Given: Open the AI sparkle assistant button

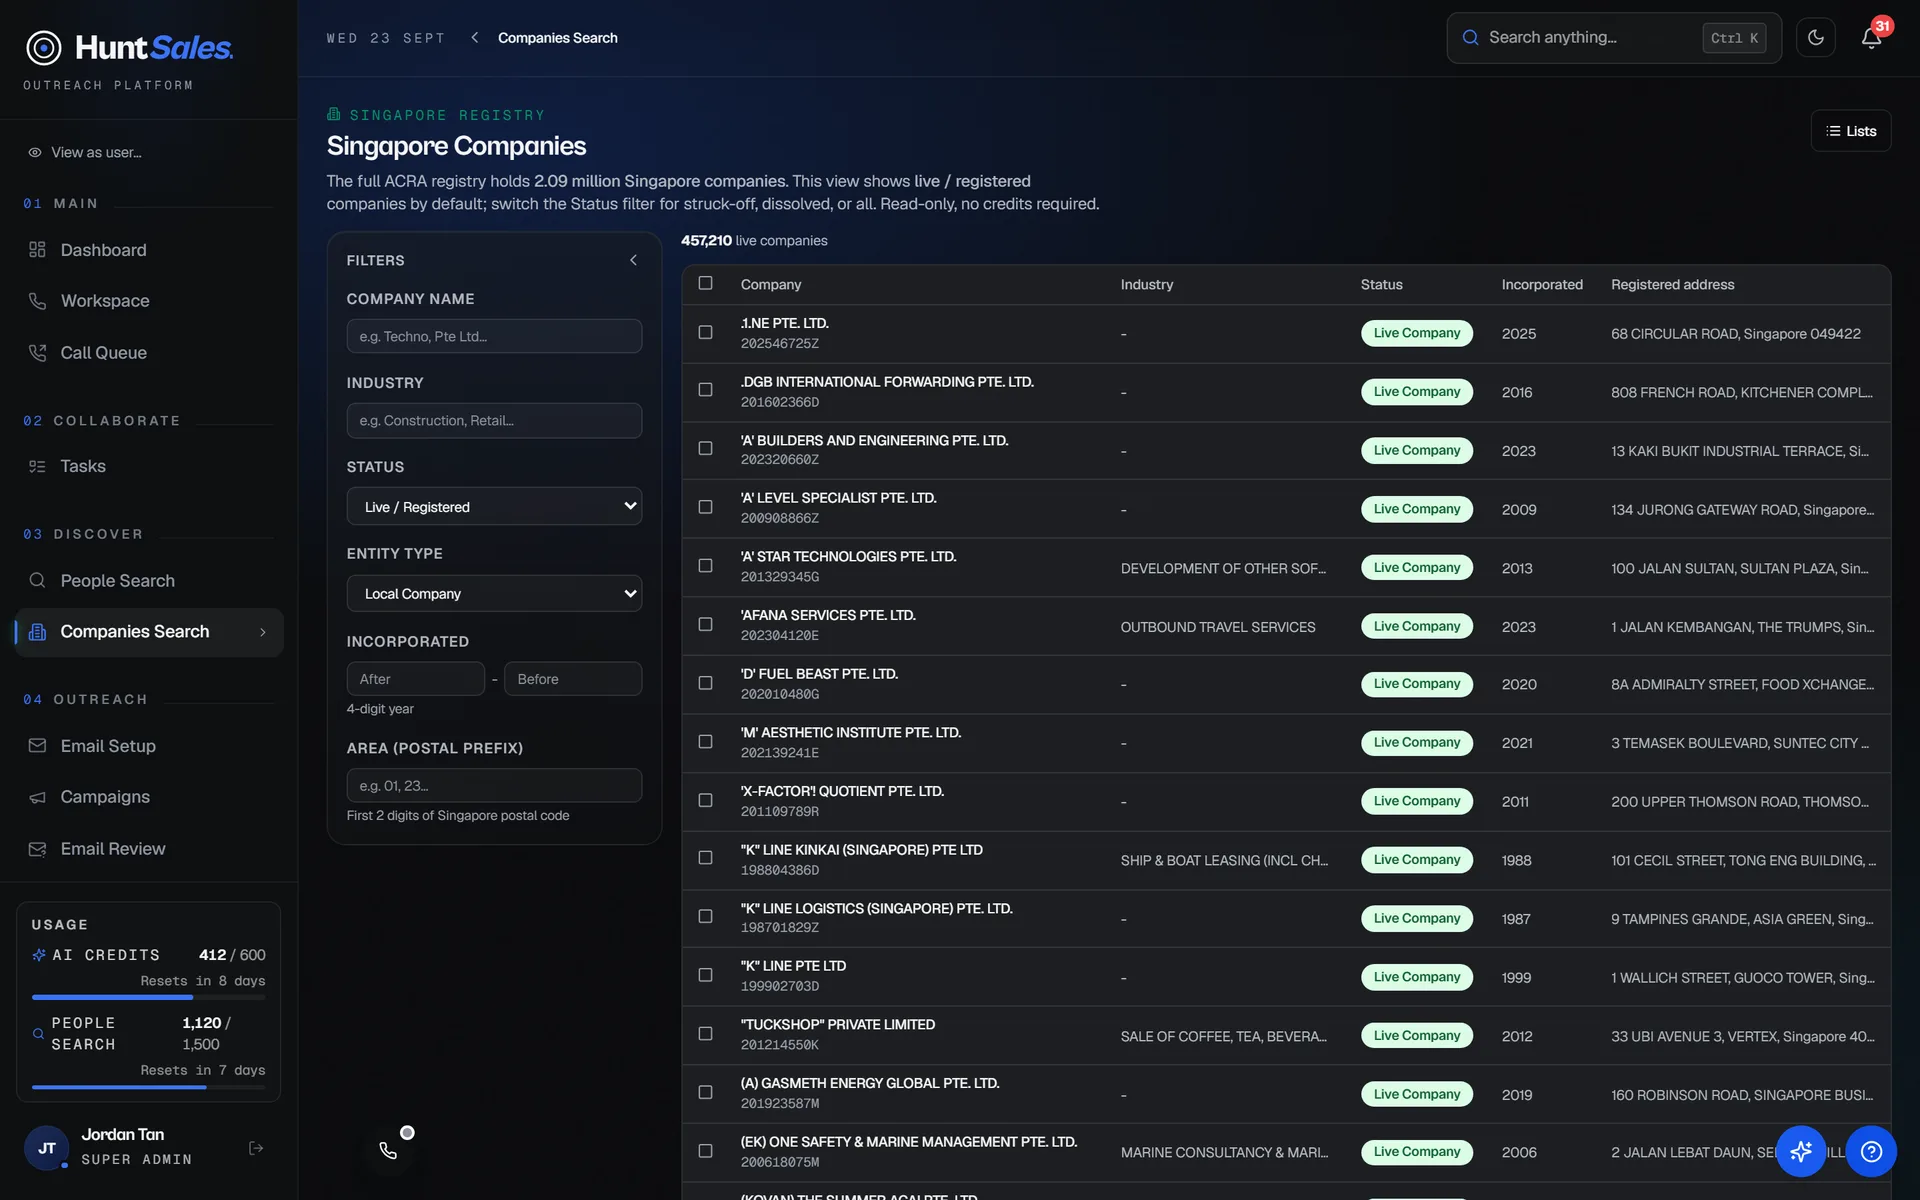Looking at the screenshot, I should coord(1801,1152).
